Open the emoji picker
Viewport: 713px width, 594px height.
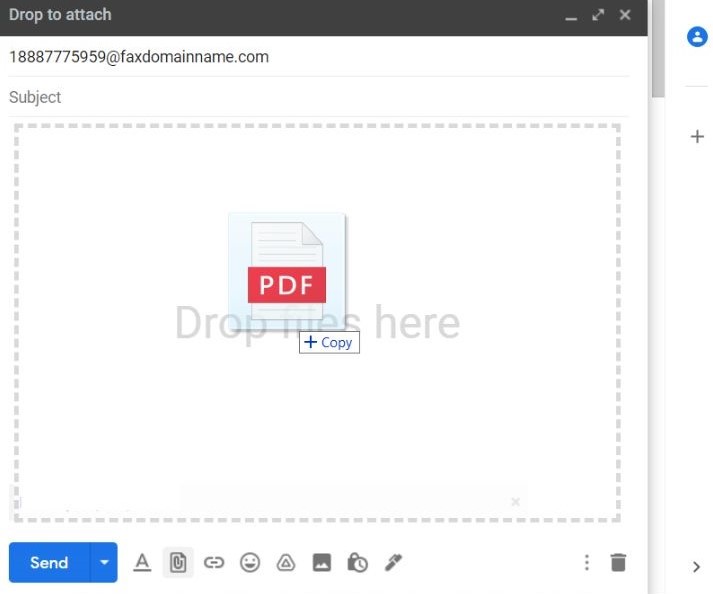pyautogui.click(x=250, y=563)
